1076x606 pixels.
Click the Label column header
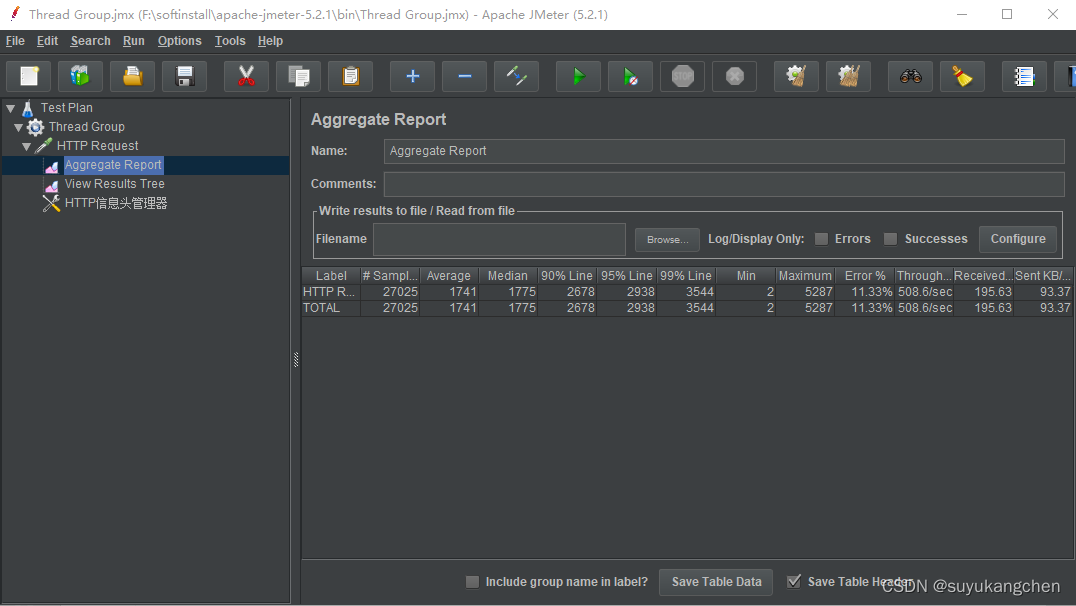(x=331, y=275)
